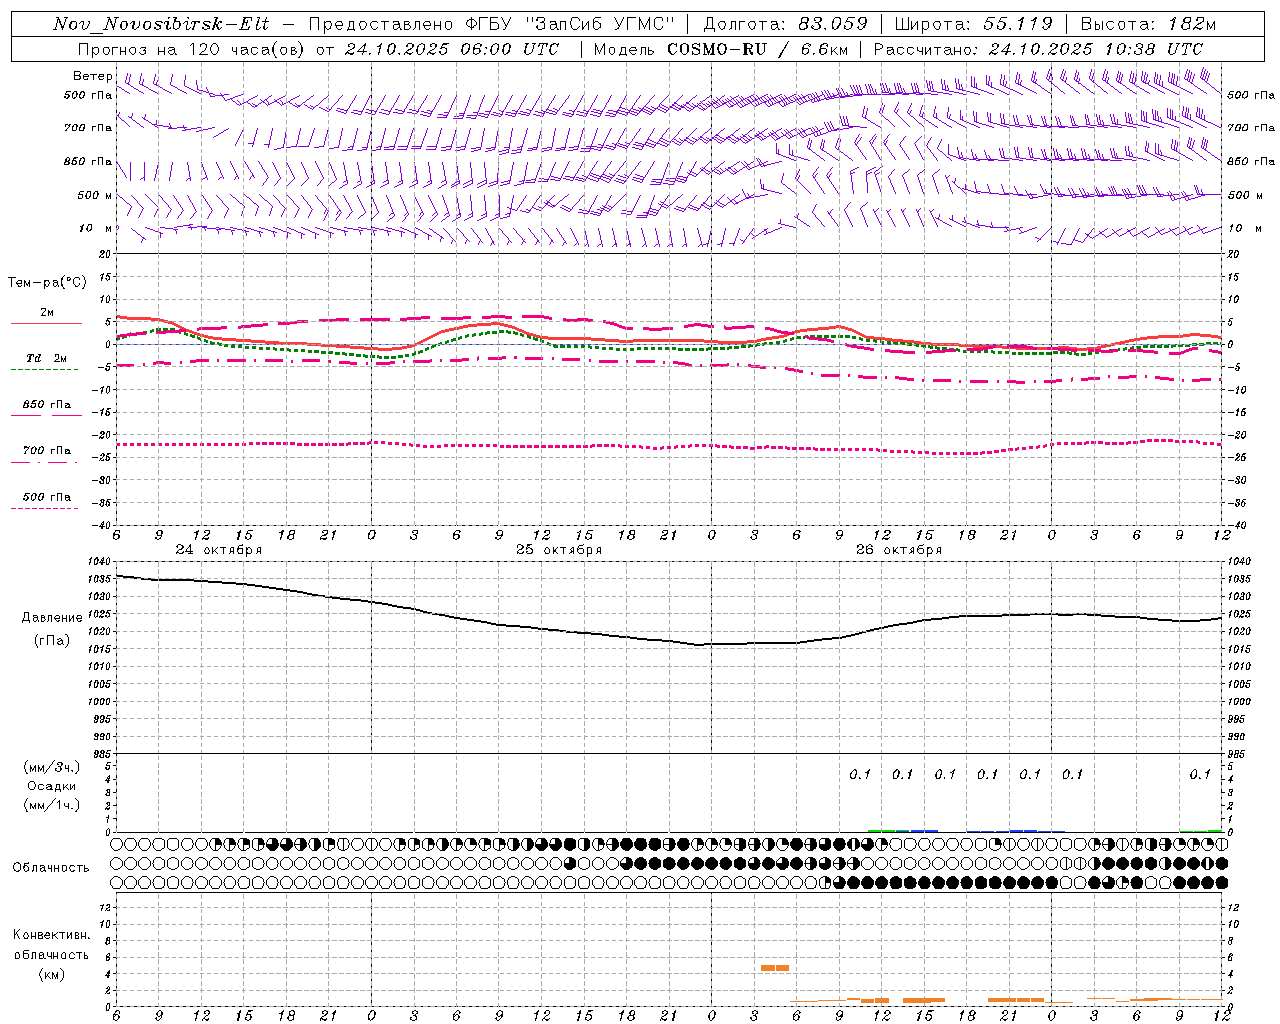Click the 'Облачность' cloud cover label
Viewport: 1280px width, 1024px height.
[51, 868]
